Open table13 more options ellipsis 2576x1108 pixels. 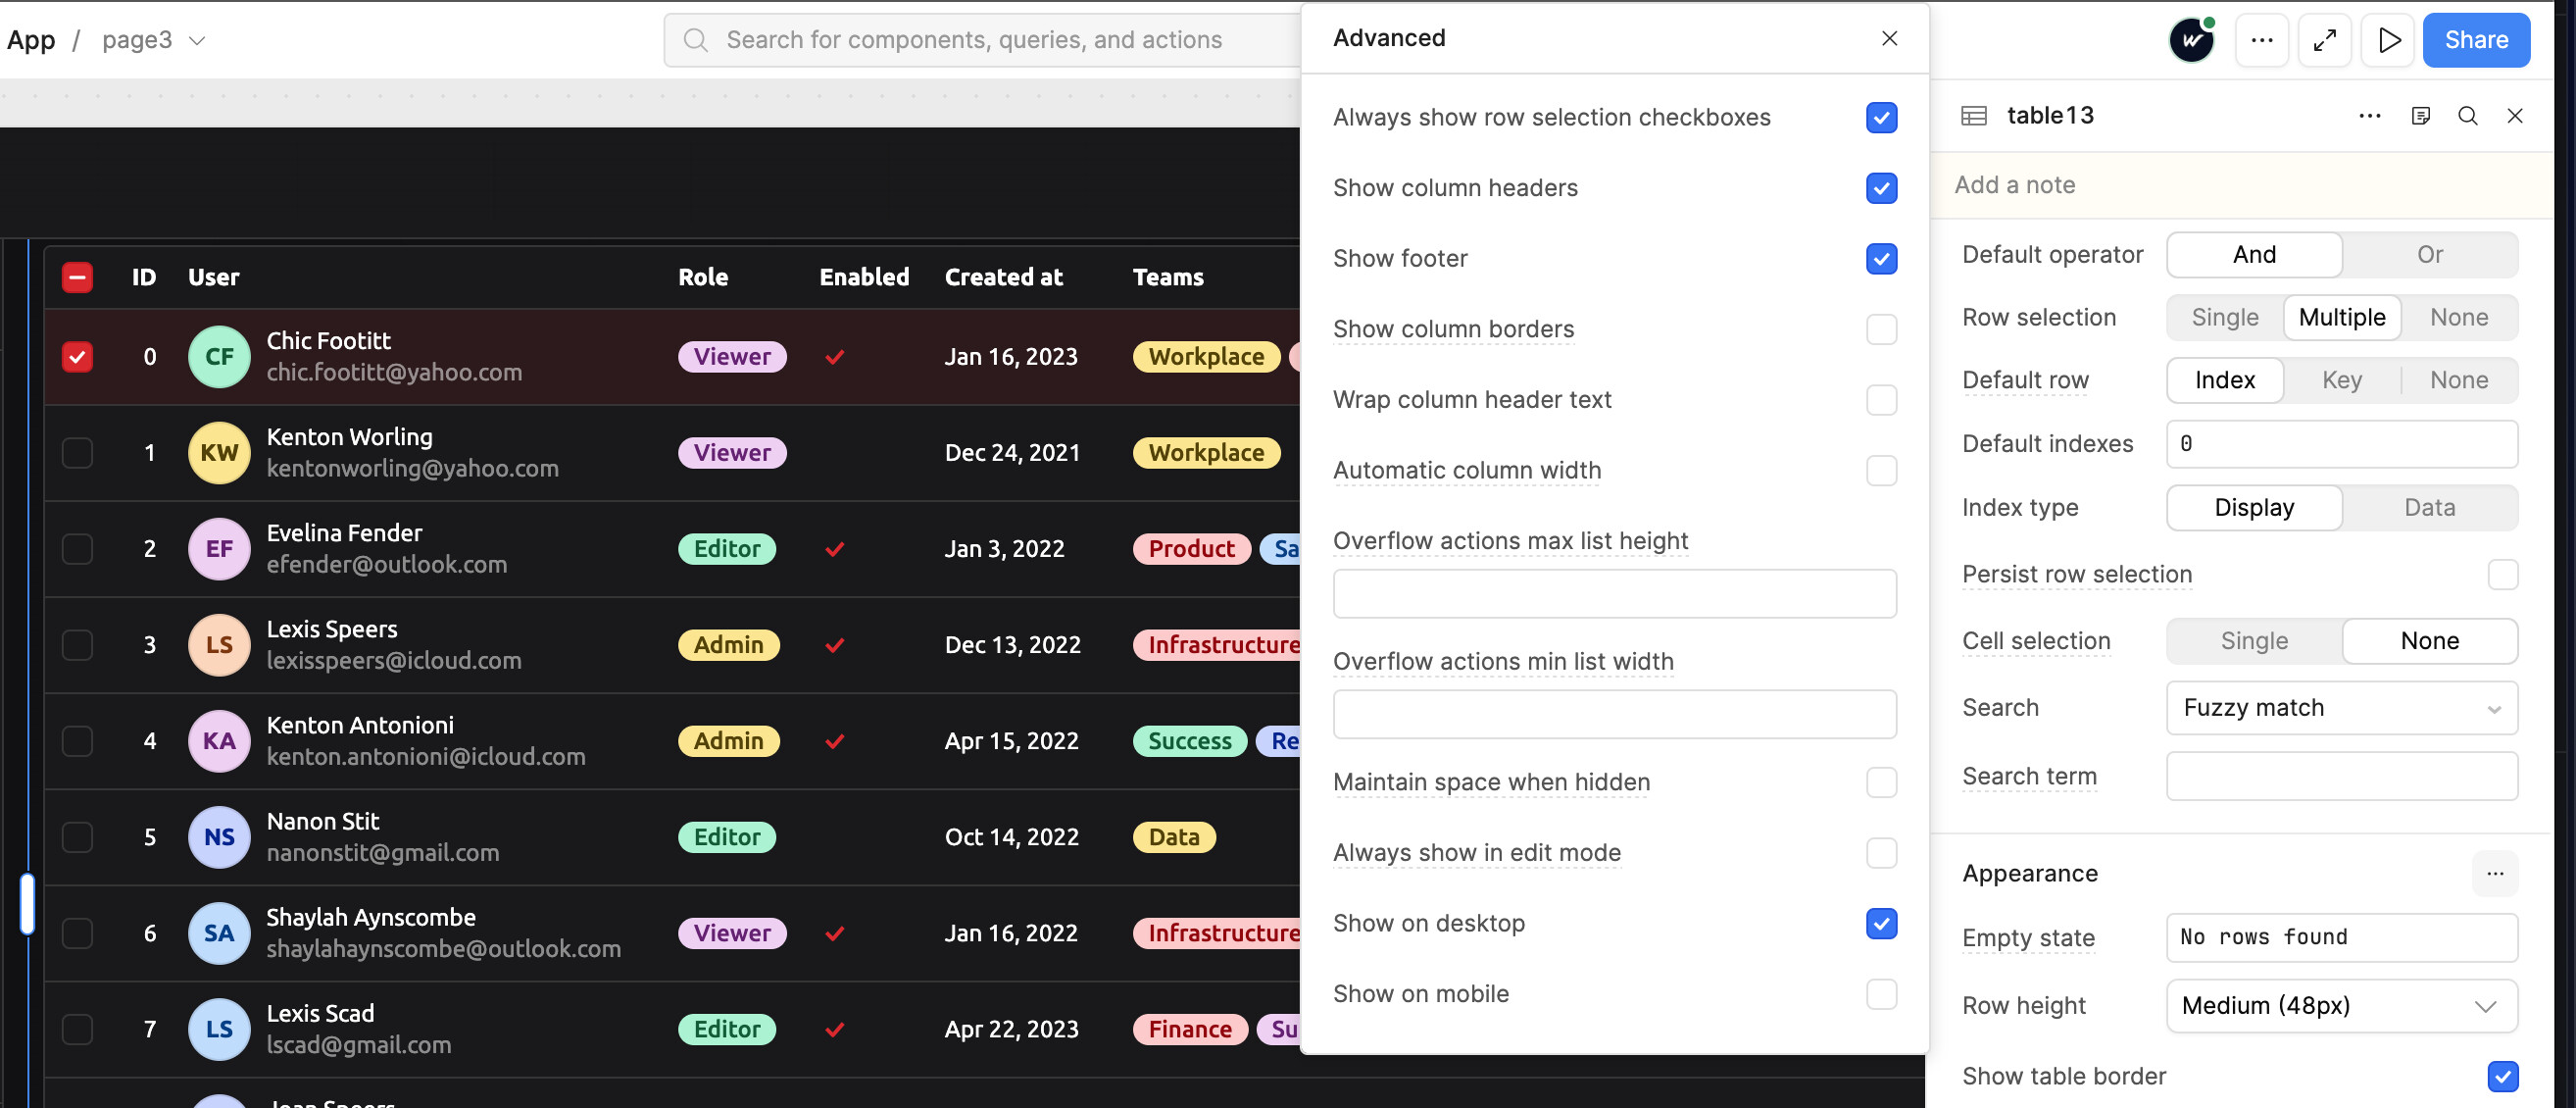tap(2369, 116)
